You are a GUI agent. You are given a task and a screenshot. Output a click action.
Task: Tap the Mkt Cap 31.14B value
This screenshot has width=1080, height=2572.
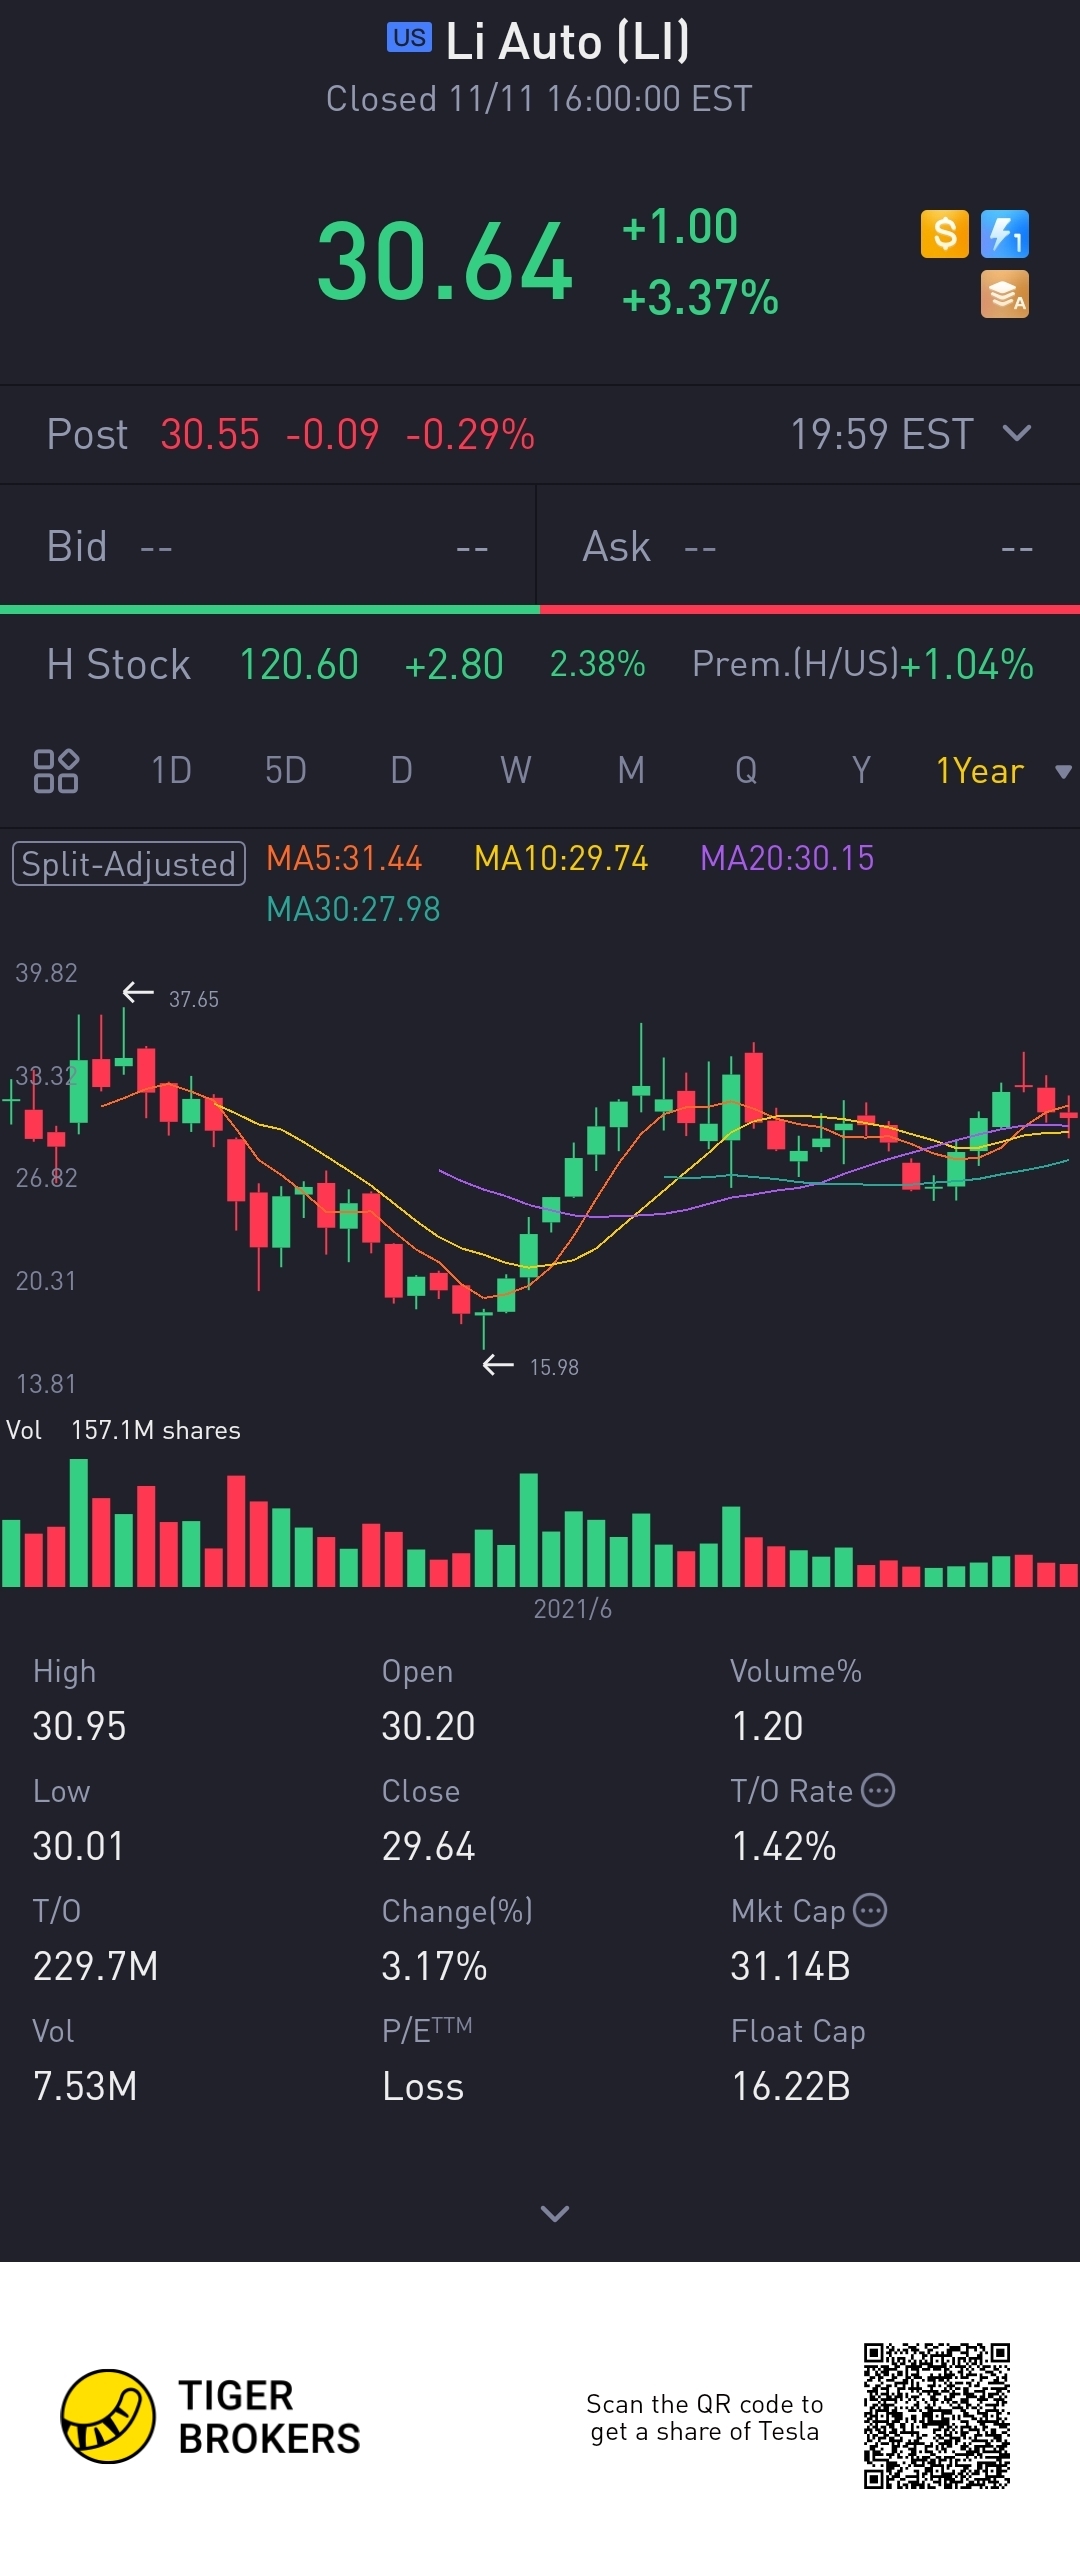click(790, 1966)
